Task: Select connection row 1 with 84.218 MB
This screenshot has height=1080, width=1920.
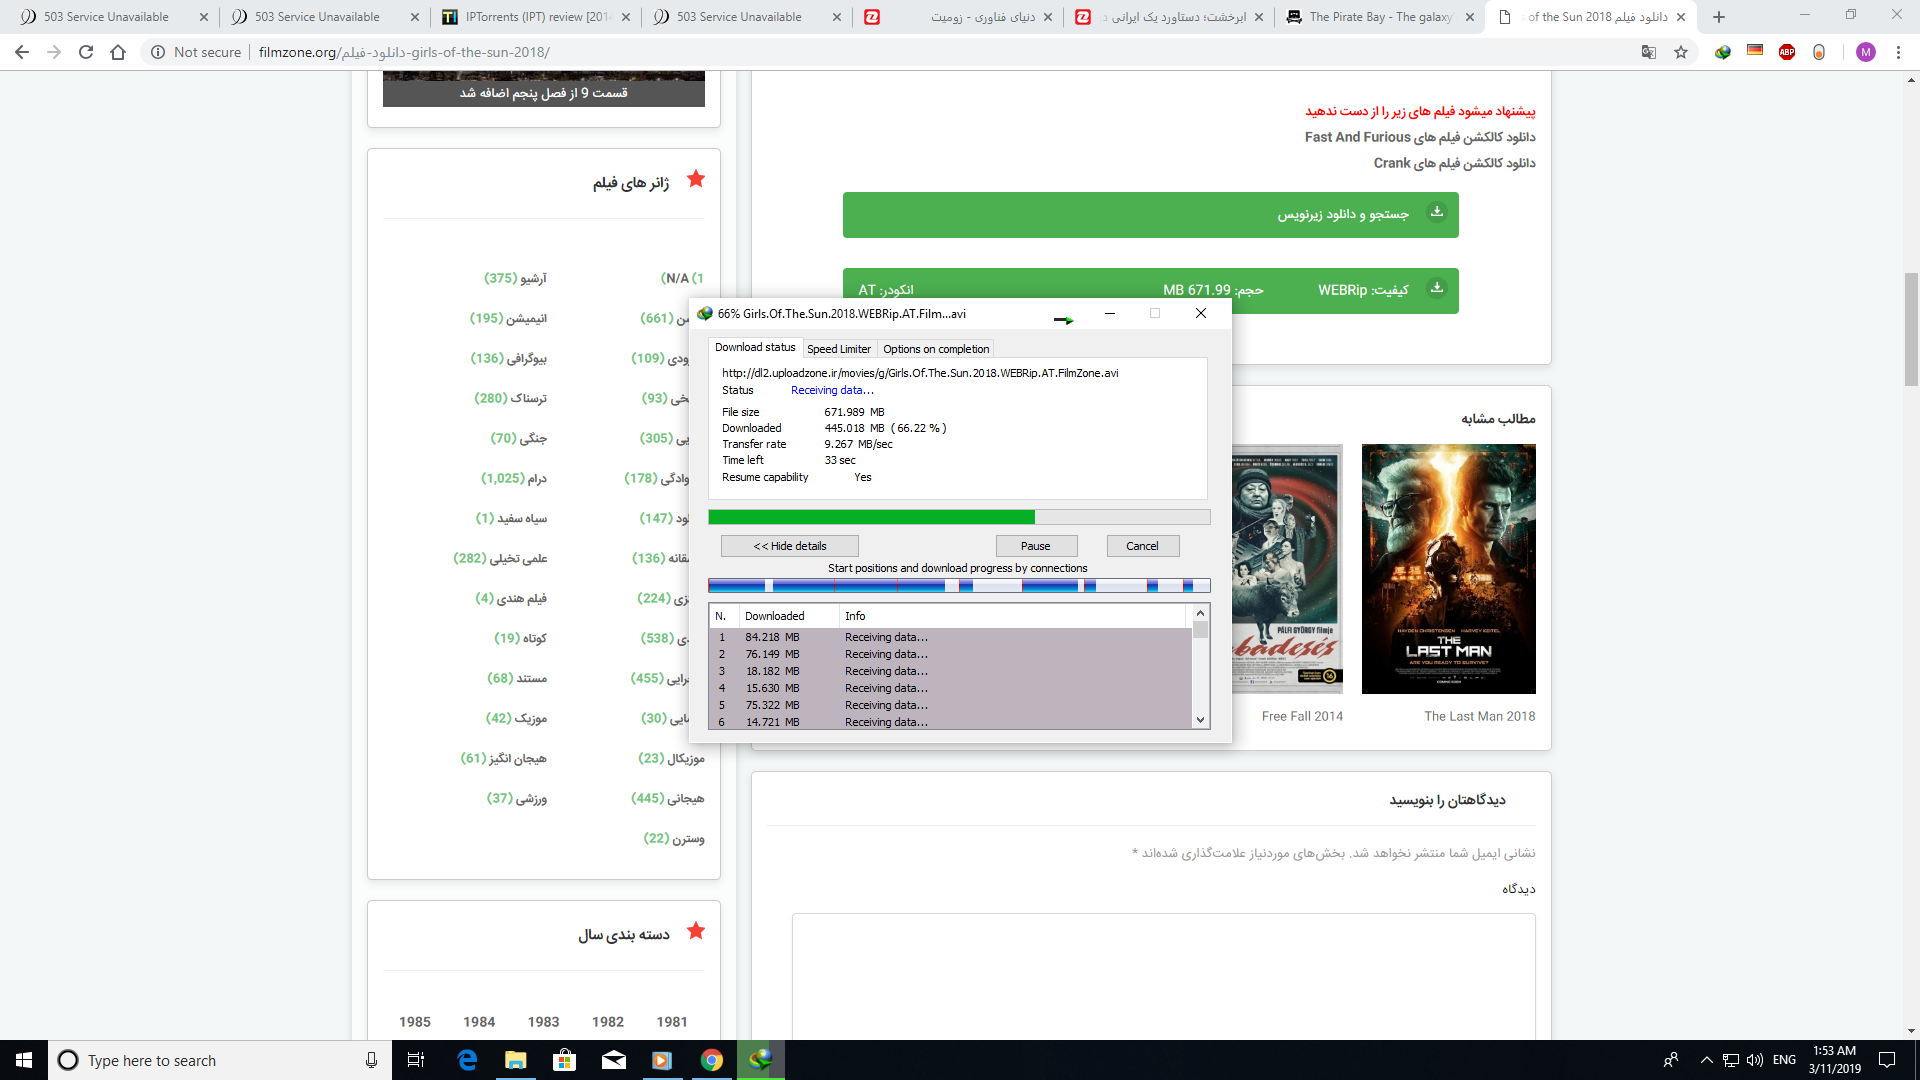Action: pyautogui.click(x=950, y=637)
